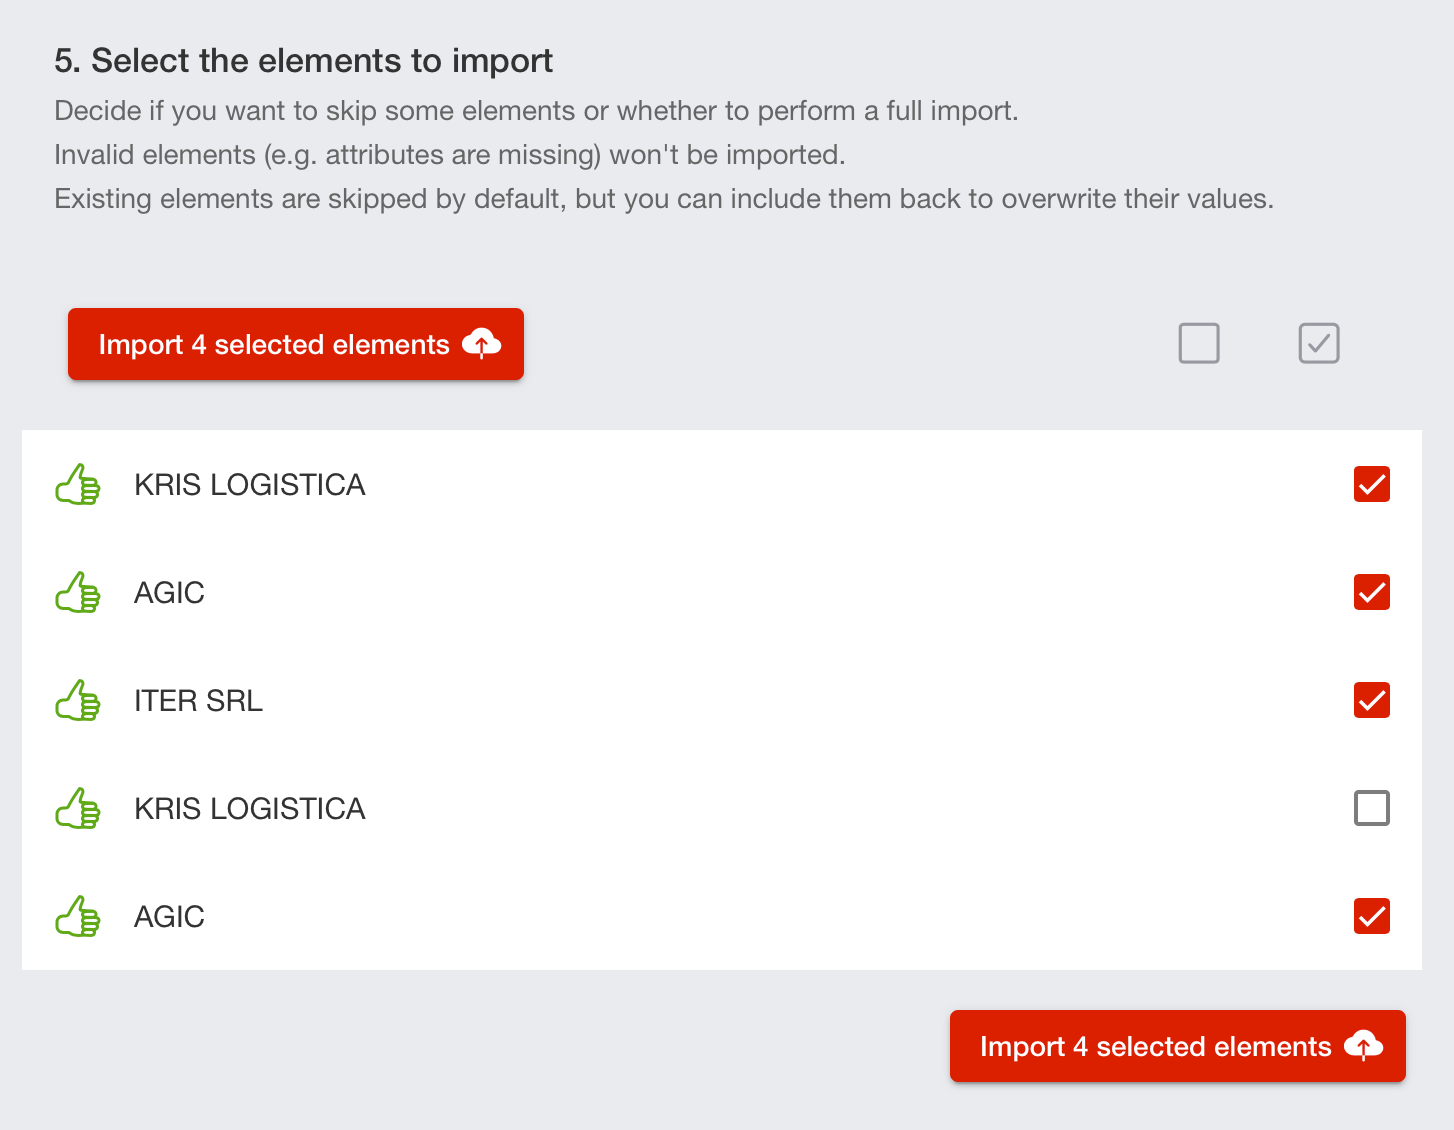This screenshot has height=1130, width=1454.
Task: Select the ITER SRL element name
Action: 198,701
